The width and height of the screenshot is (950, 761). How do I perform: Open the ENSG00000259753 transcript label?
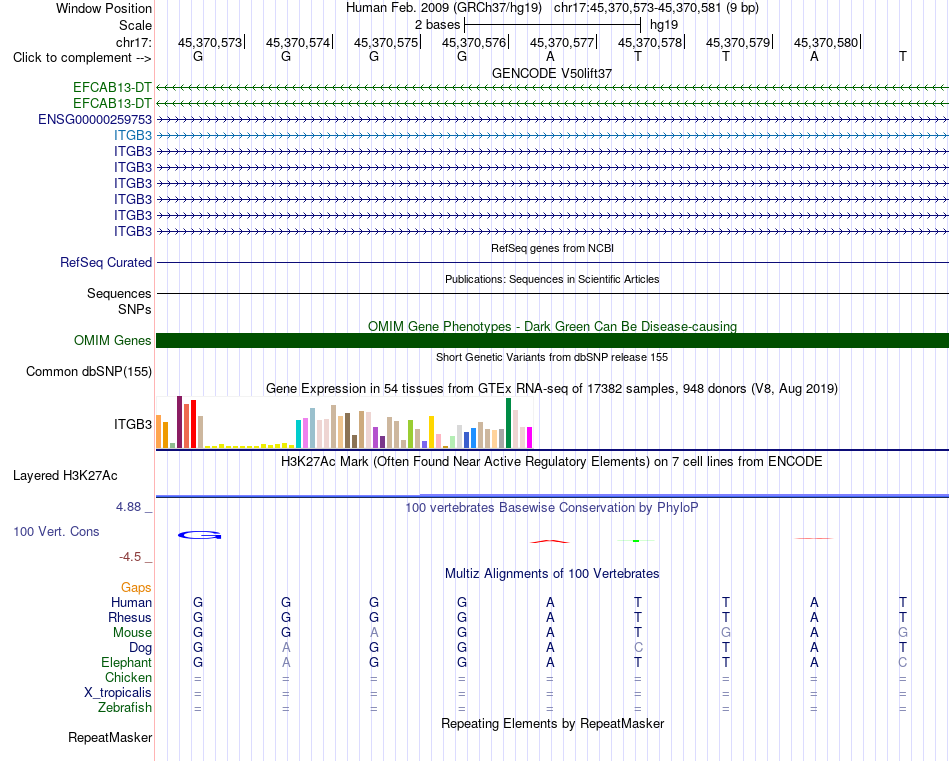click(x=95, y=119)
